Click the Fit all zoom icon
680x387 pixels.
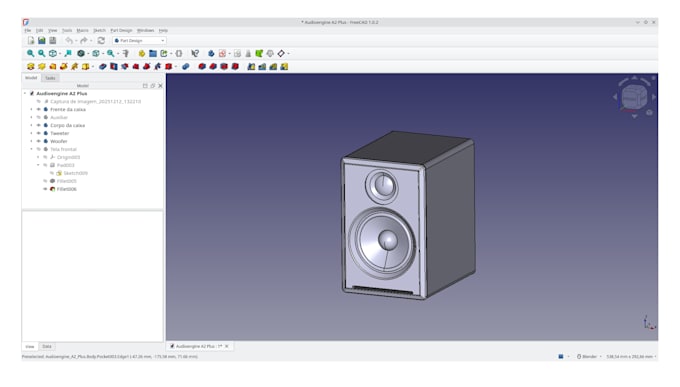[30, 53]
